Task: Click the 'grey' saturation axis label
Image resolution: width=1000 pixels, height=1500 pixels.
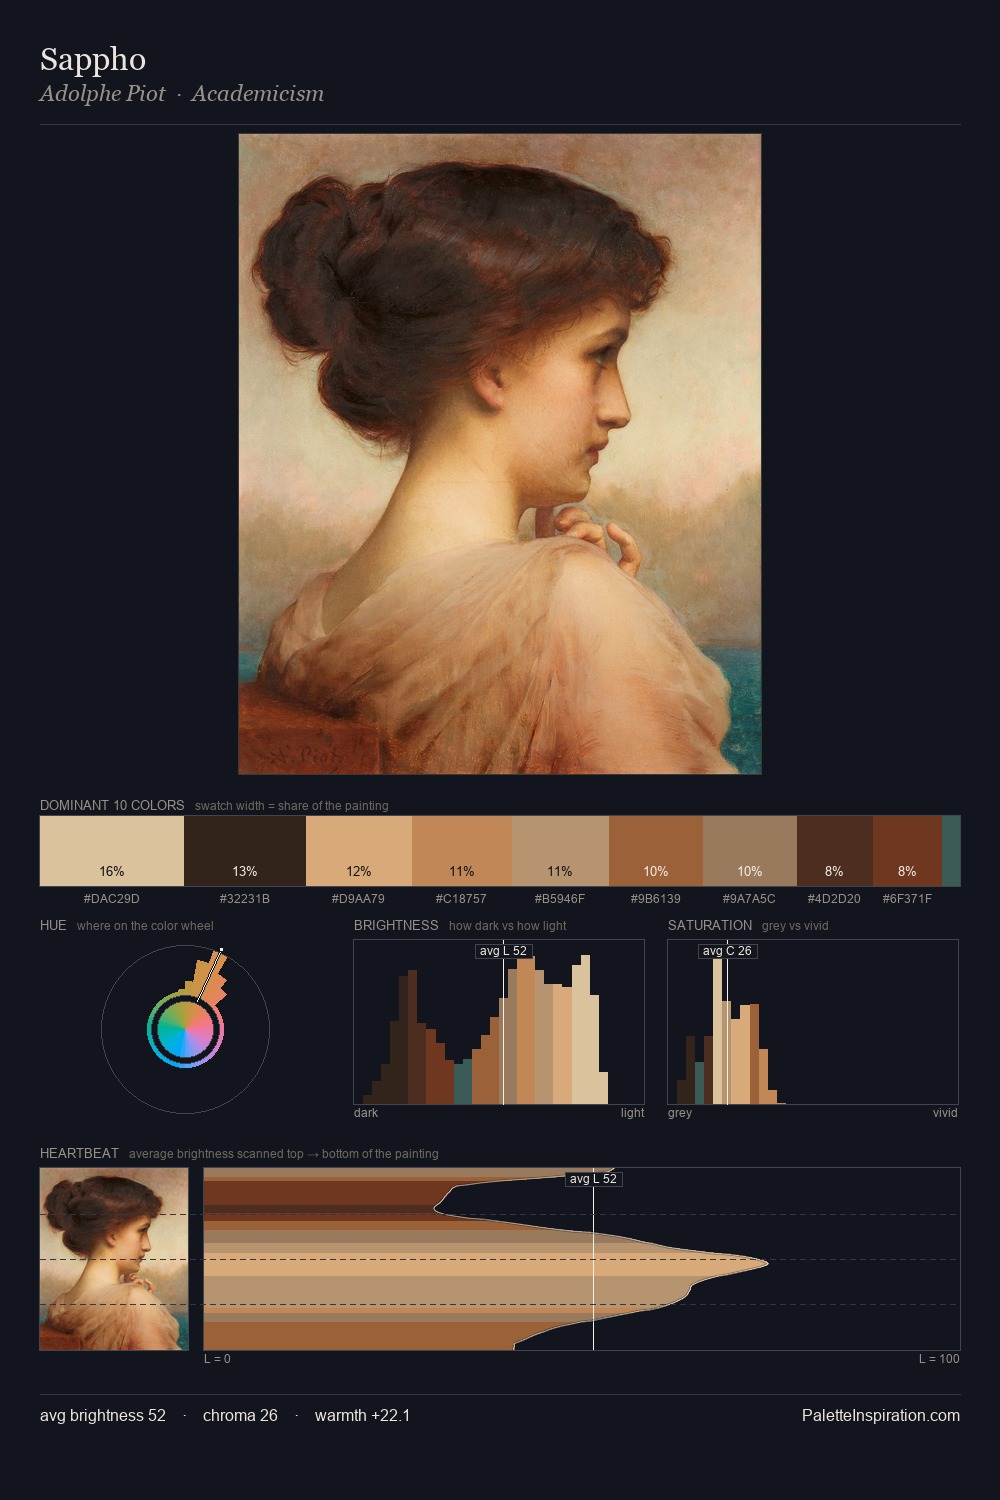Action: pos(680,1113)
